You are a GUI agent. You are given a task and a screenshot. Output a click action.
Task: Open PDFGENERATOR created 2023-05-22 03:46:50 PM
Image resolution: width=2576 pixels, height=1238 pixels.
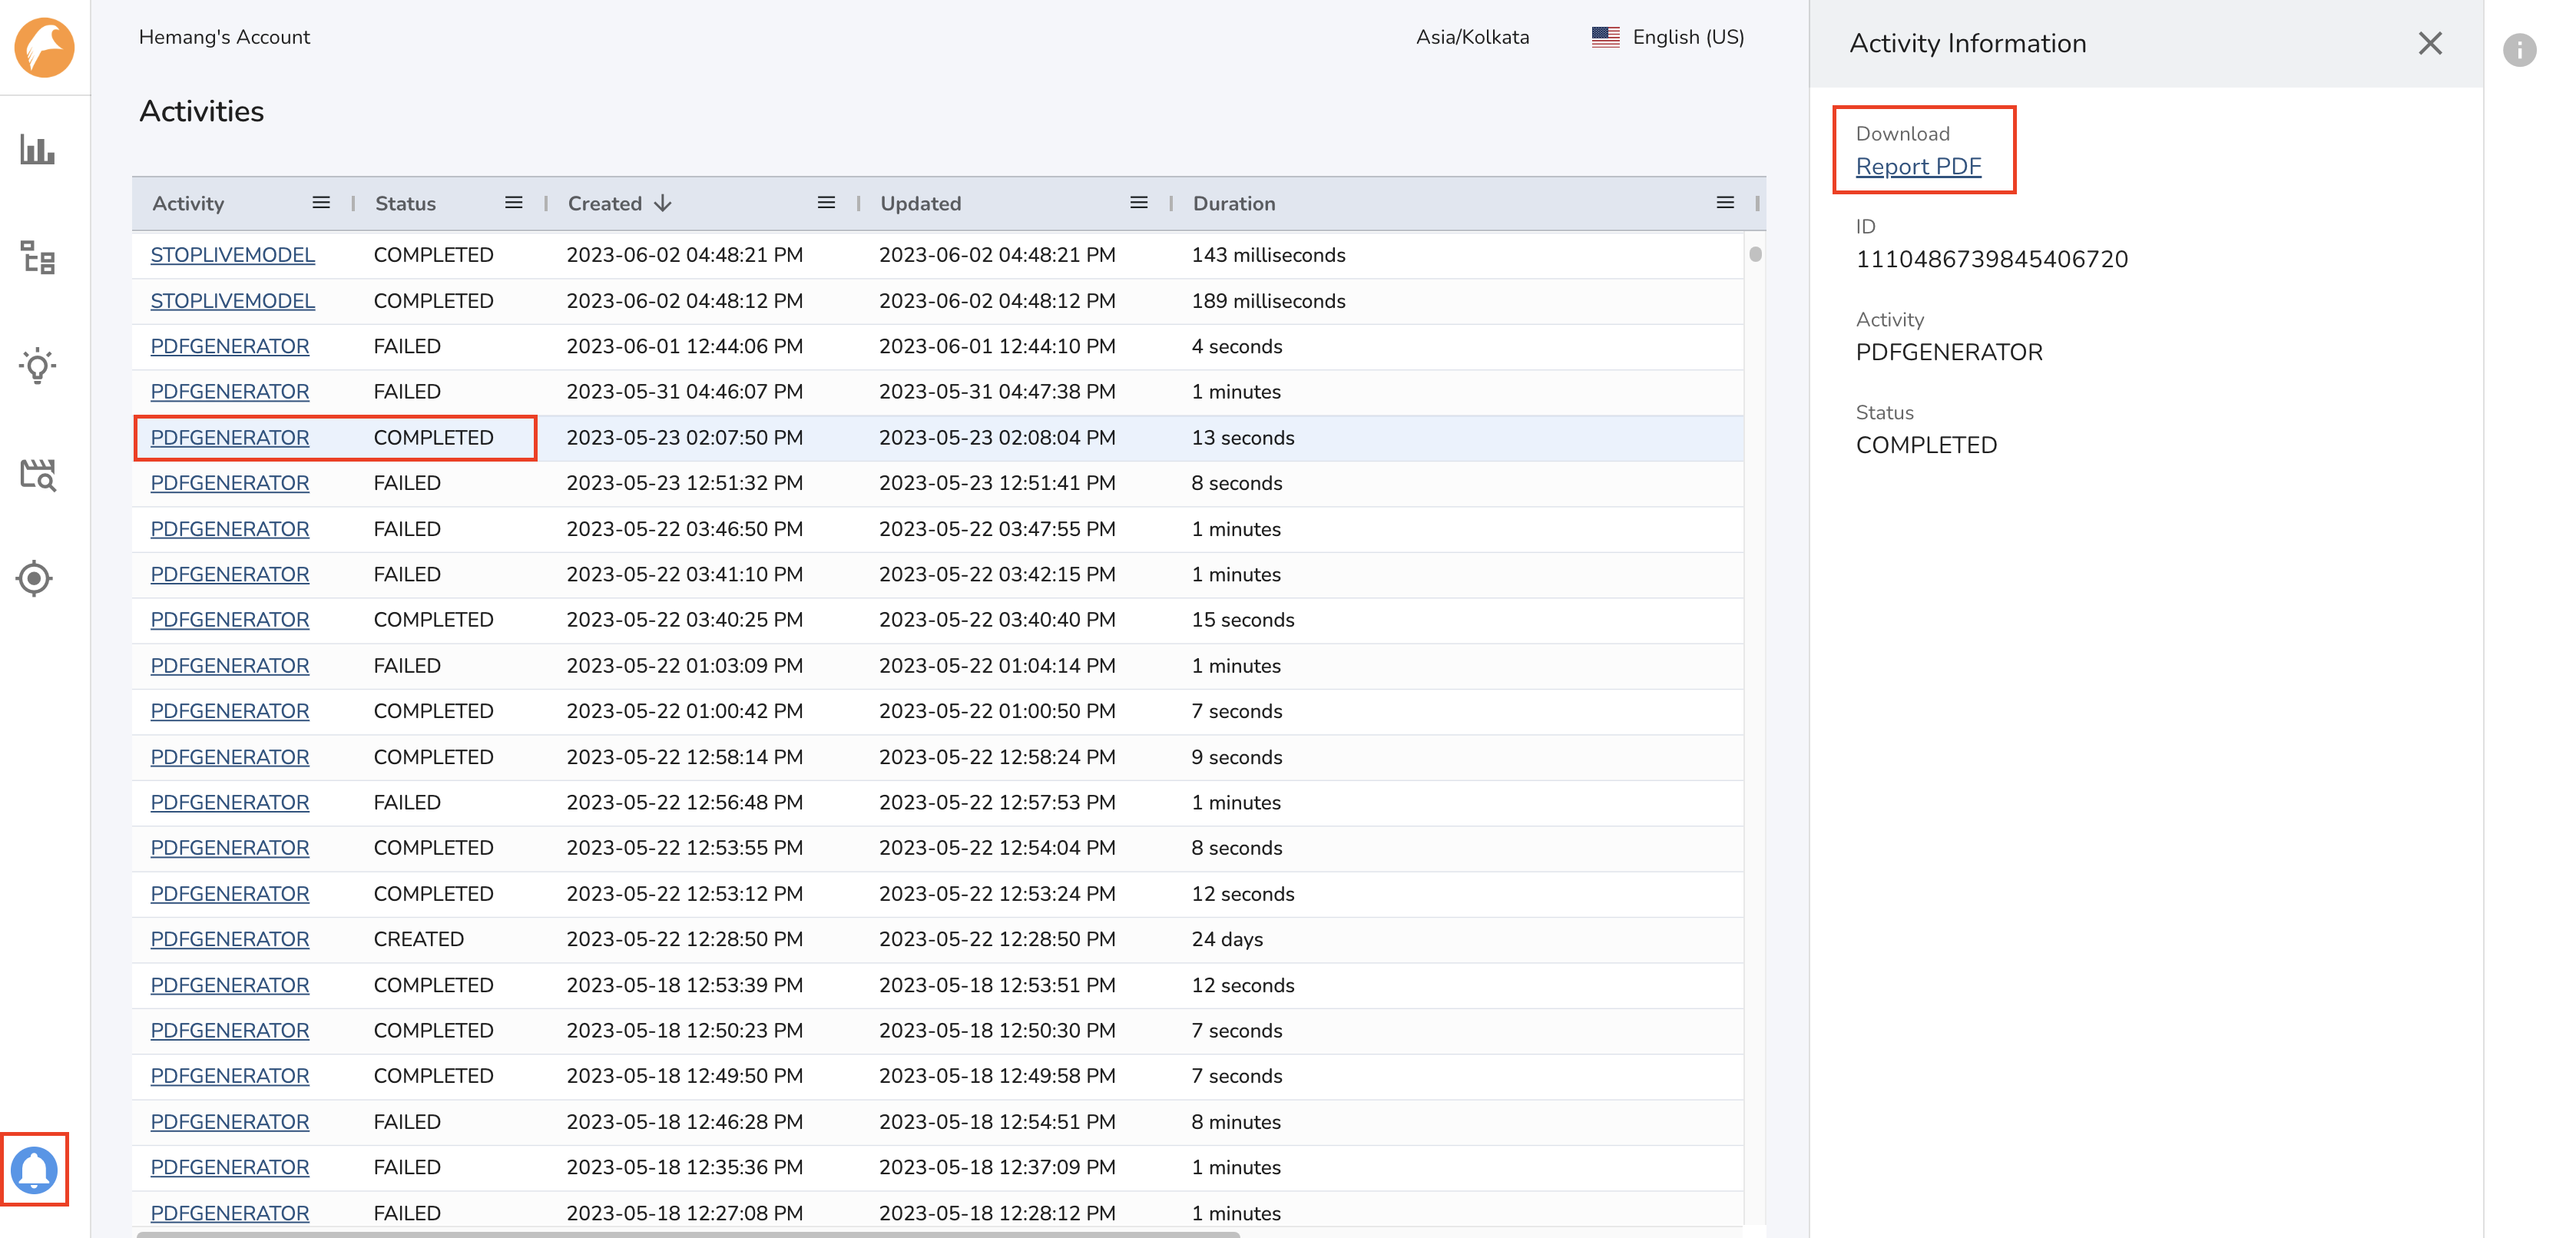pyautogui.click(x=229, y=529)
